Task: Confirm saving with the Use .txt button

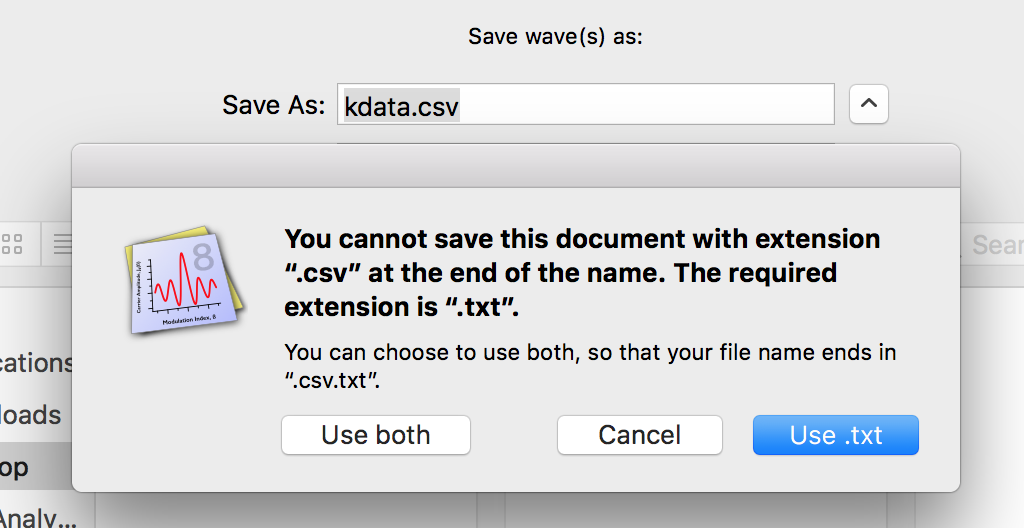Action: (x=835, y=435)
